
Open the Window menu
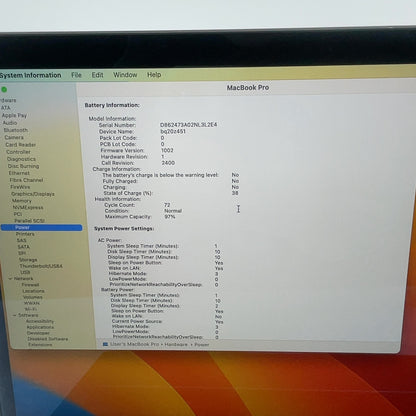[125, 75]
